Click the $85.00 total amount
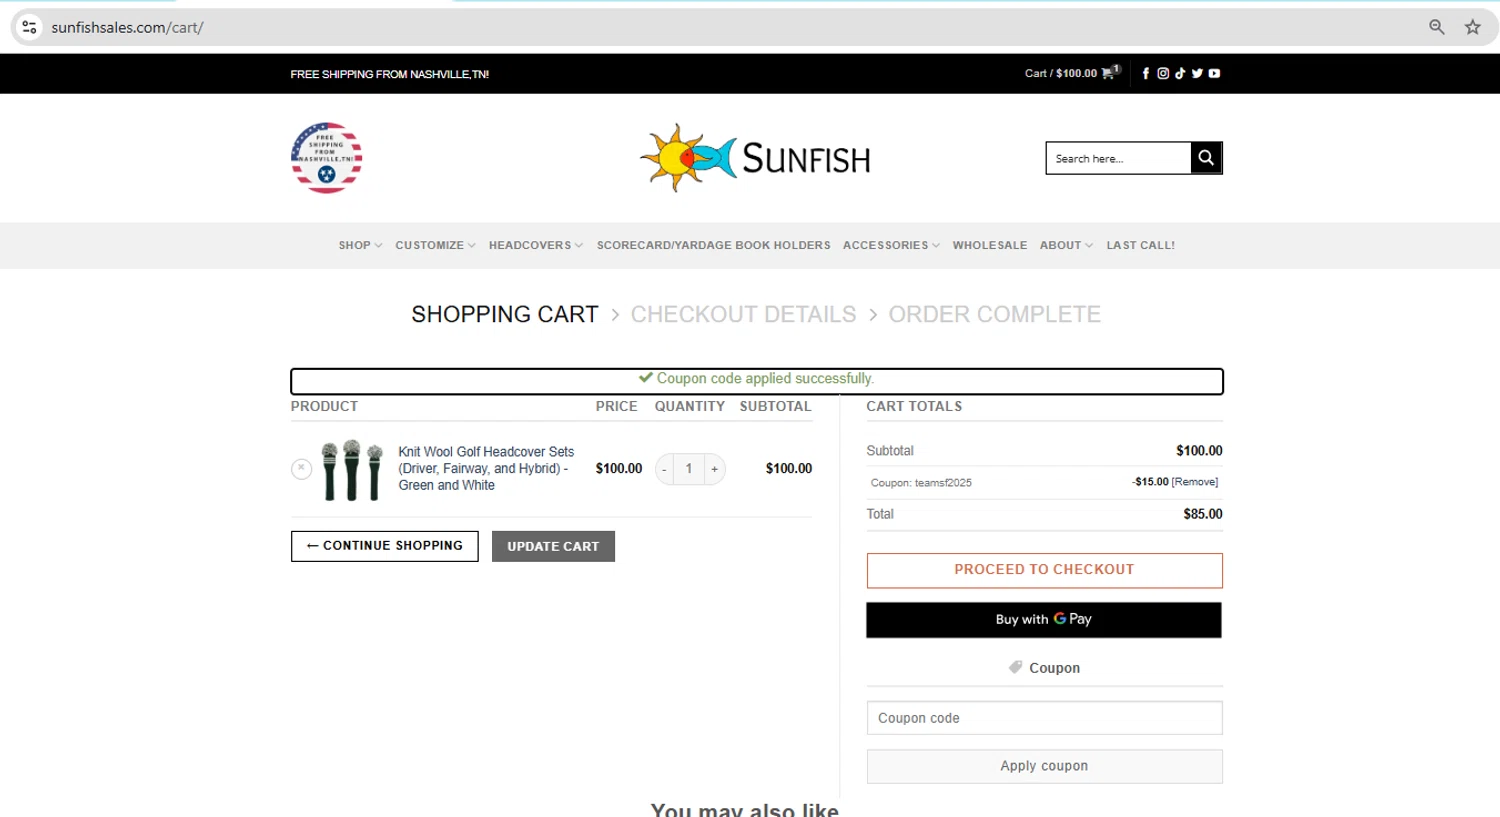 pos(1203,514)
